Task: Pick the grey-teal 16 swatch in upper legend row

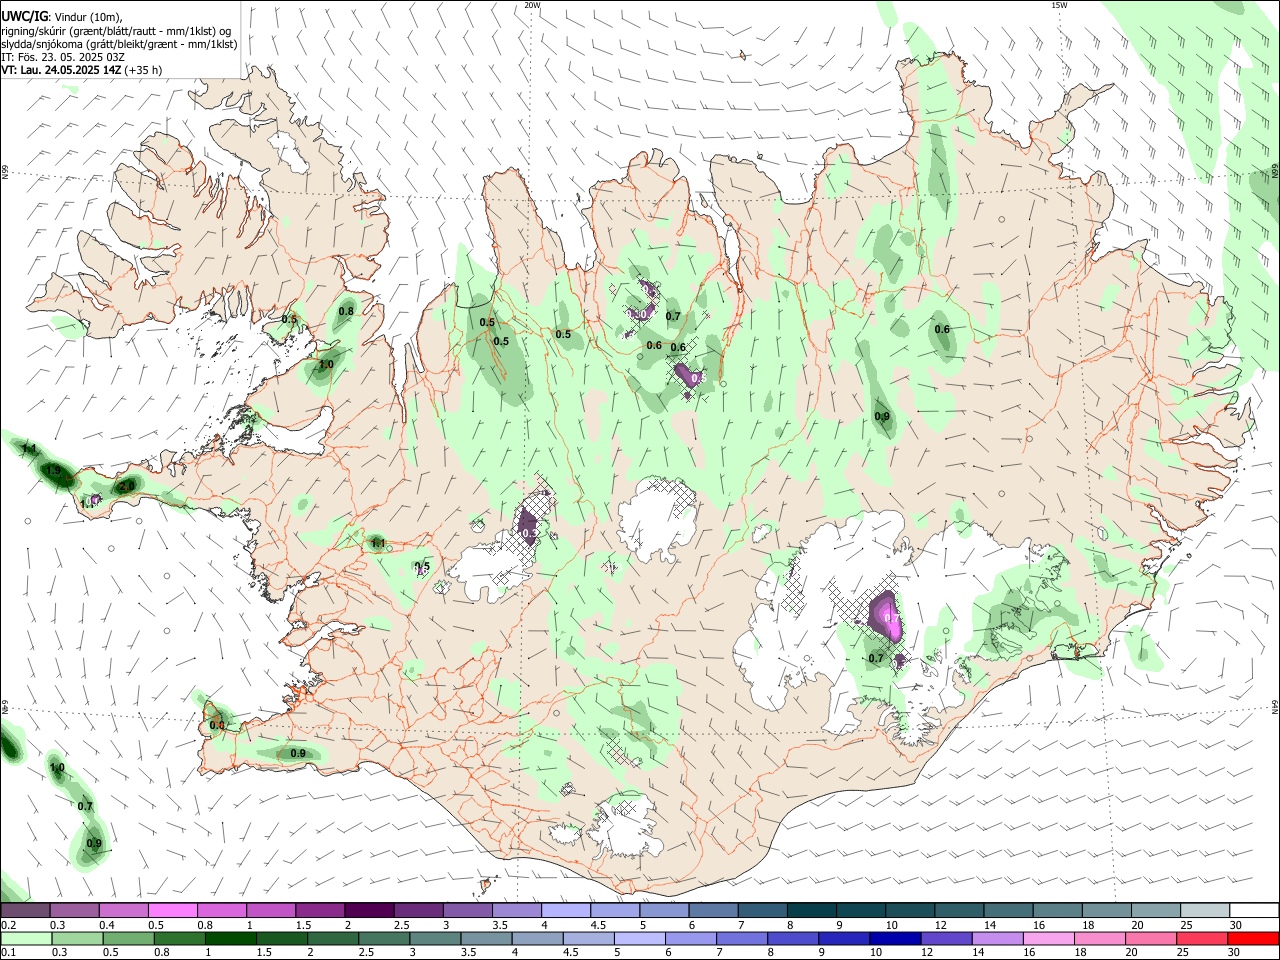Action: tap(1057, 911)
